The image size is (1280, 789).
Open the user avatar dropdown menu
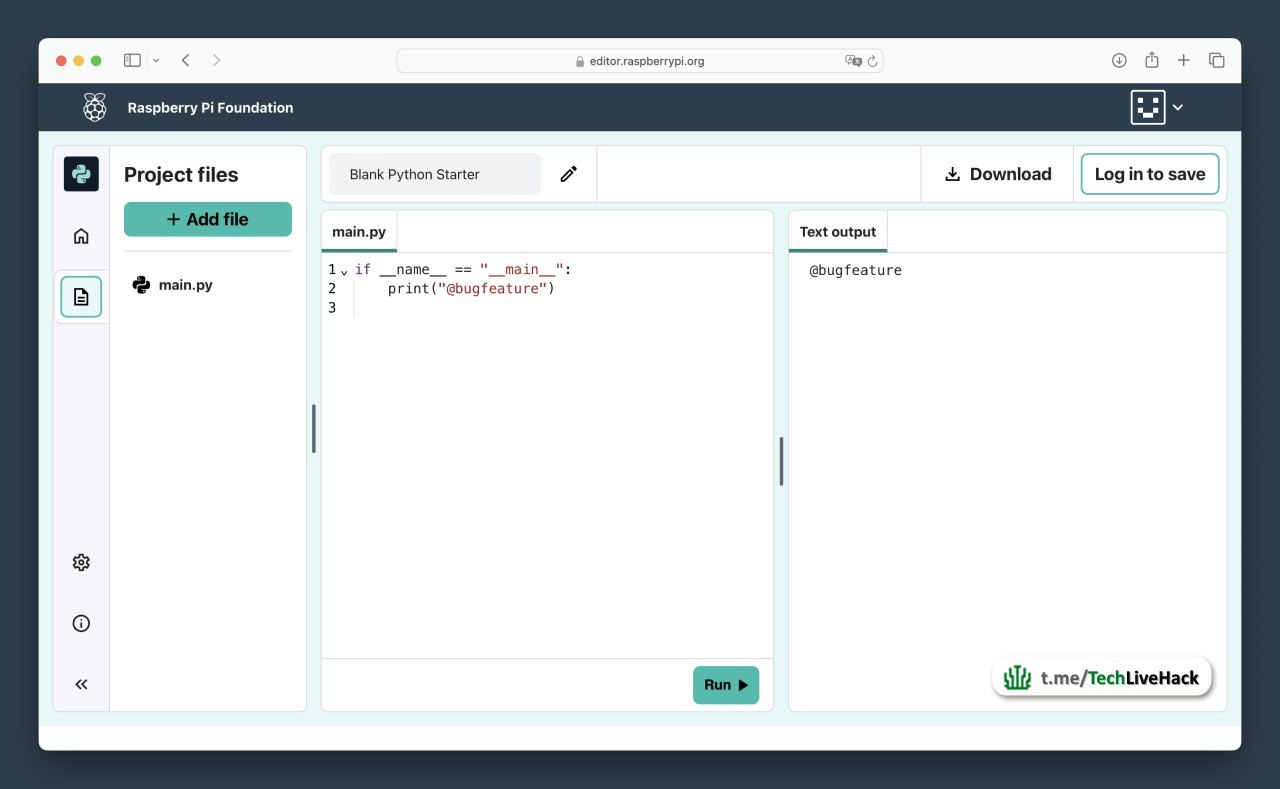[1157, 107]
